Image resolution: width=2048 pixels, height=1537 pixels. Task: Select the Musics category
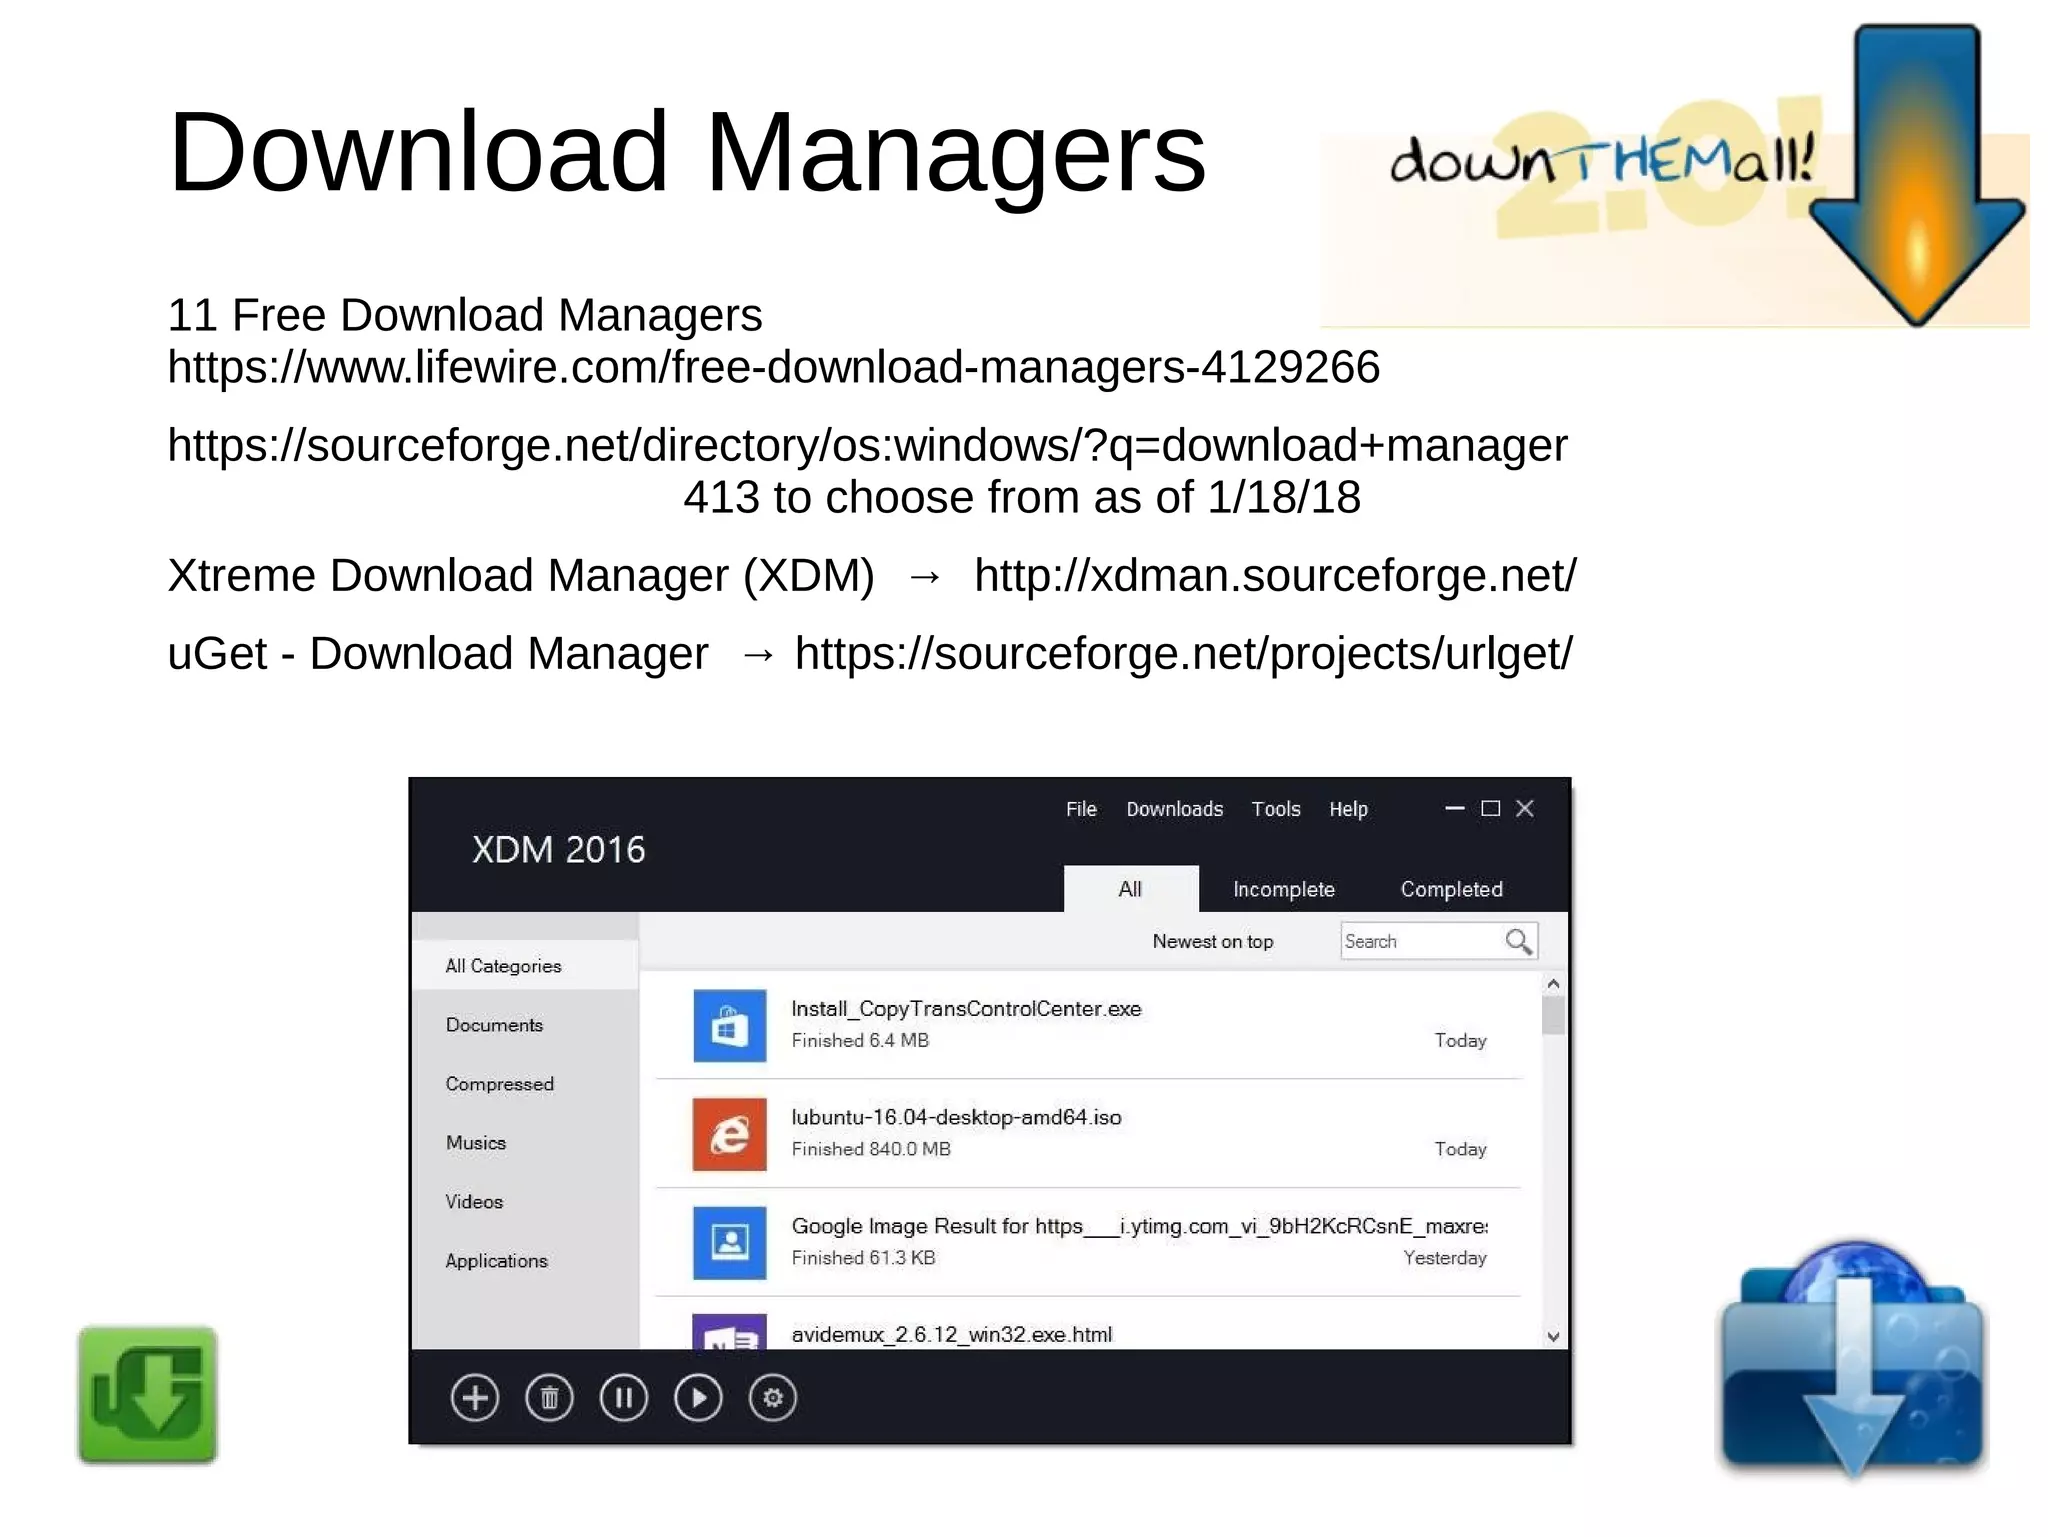click(476, 1143)
